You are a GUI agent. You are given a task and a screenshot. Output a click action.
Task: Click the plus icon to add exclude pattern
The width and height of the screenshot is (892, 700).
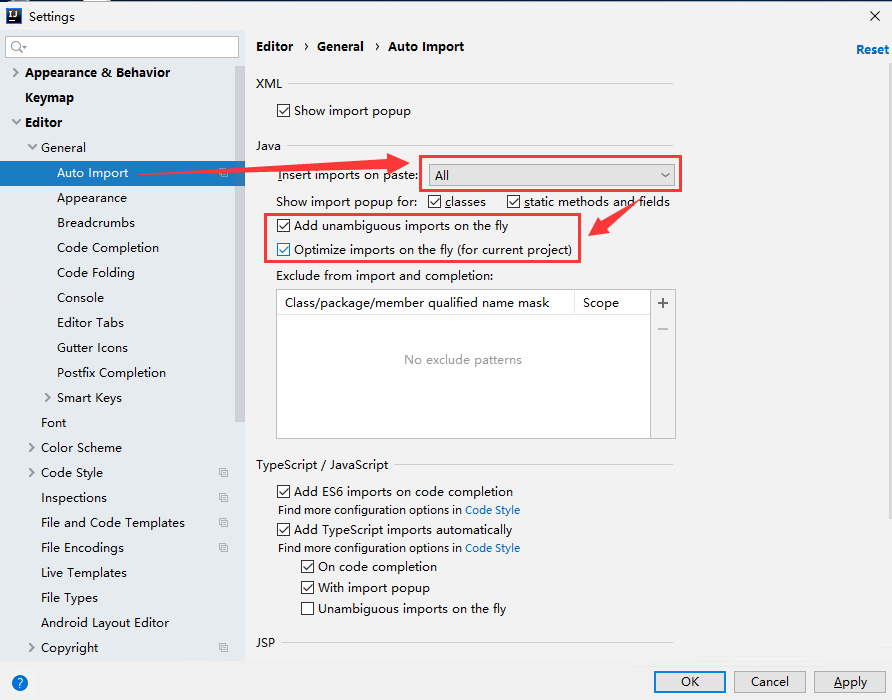(663, 303)
